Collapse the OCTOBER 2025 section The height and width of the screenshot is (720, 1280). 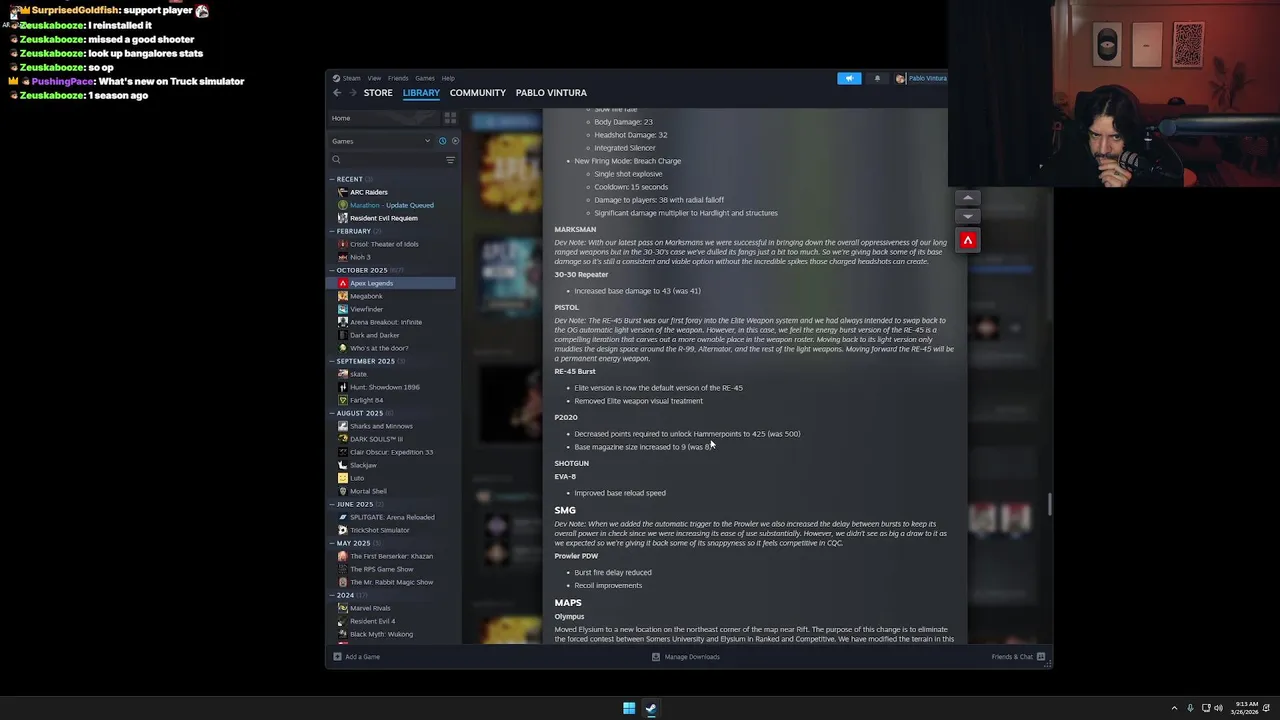point(332,270)
